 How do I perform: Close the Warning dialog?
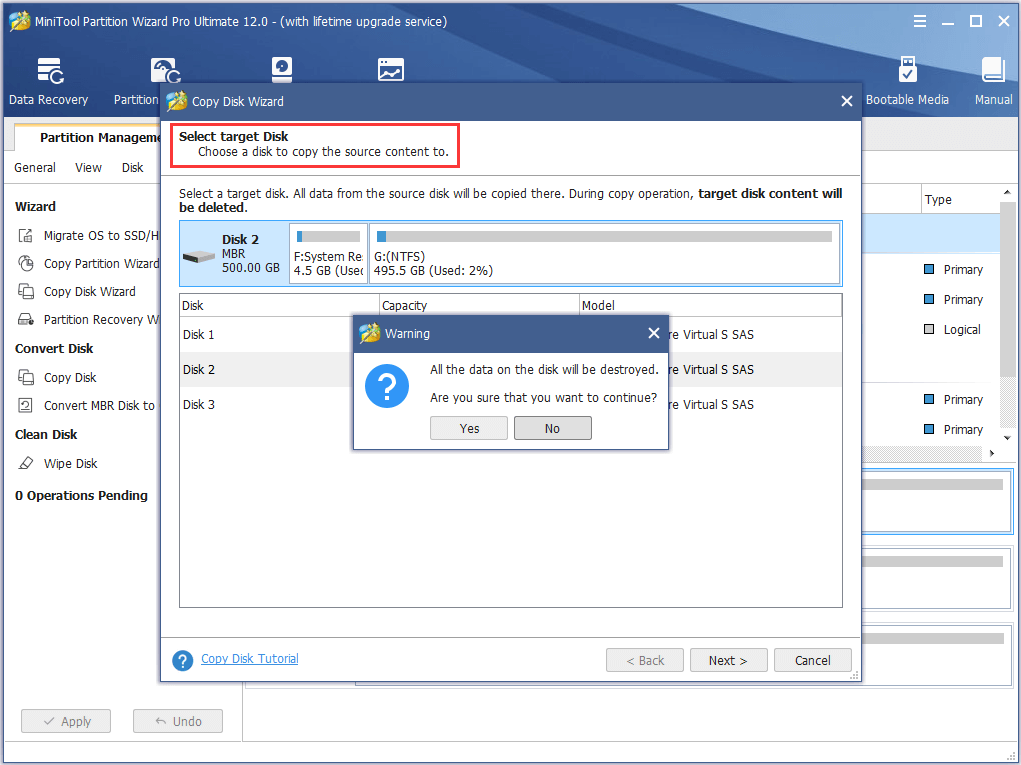coord(653,333)
